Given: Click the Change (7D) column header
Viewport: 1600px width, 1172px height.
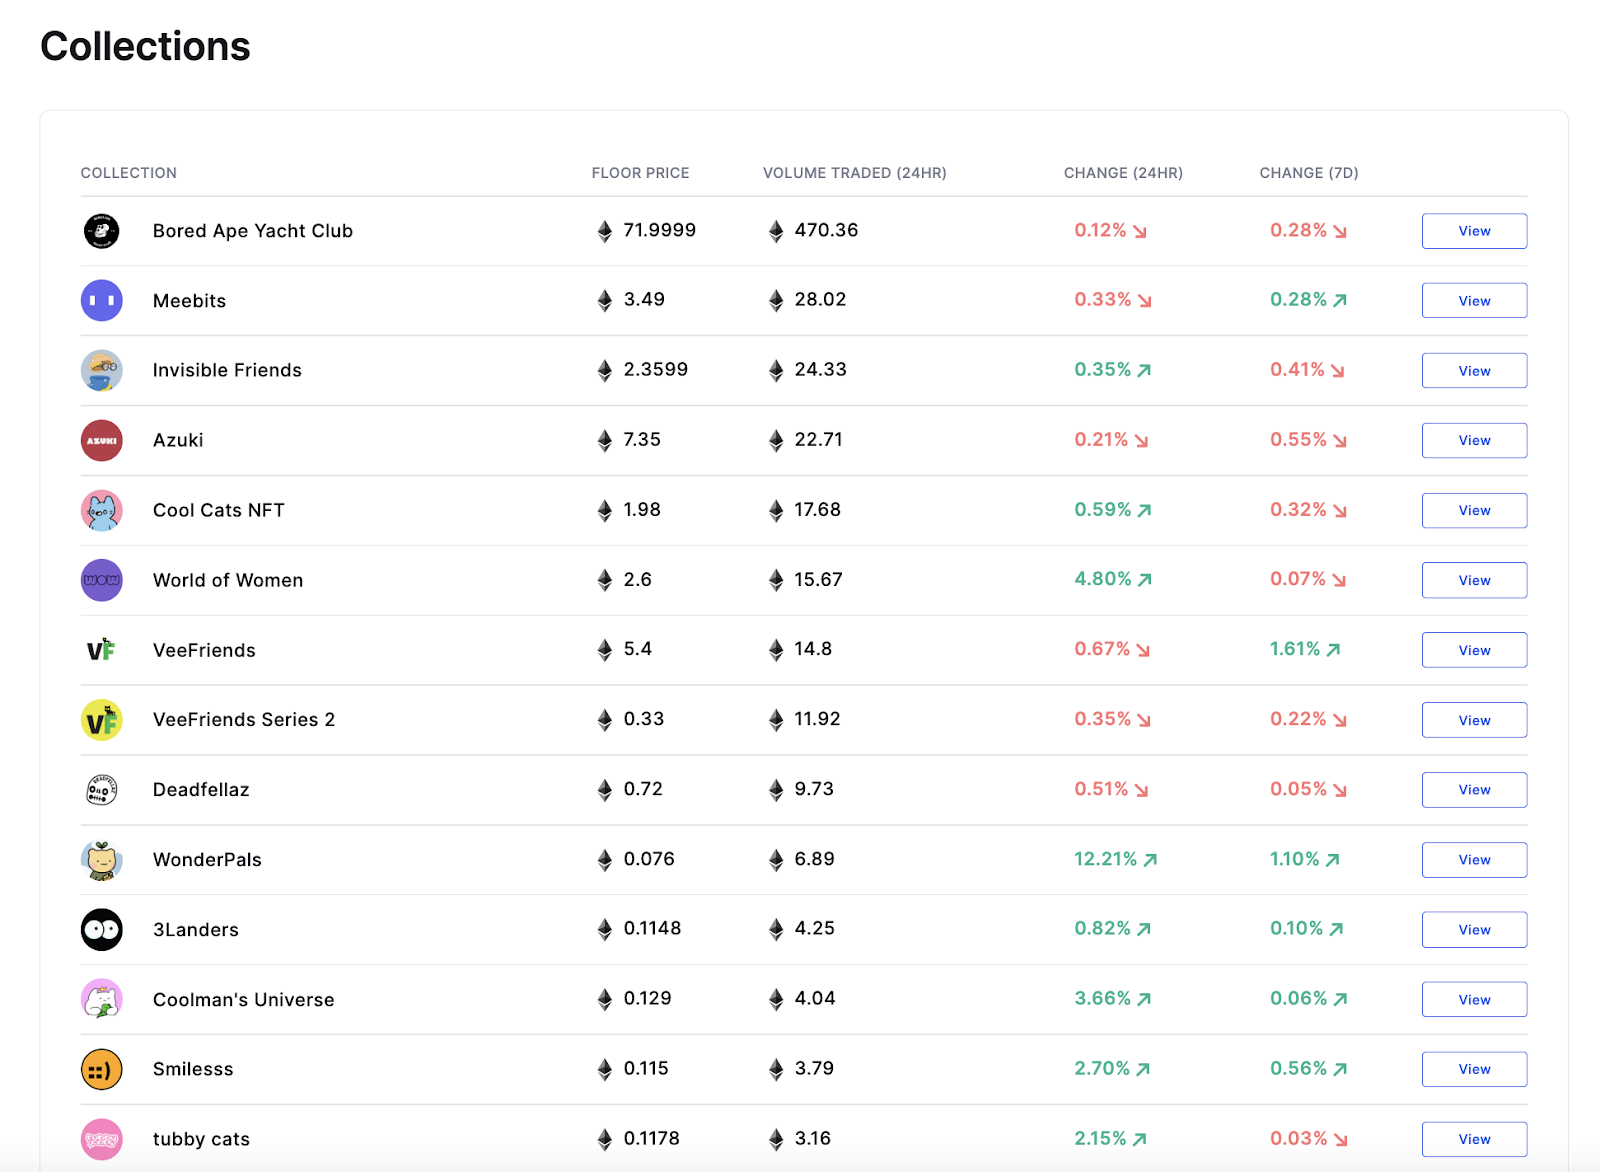Looking at the screenshot, I should coord(1308,173).
